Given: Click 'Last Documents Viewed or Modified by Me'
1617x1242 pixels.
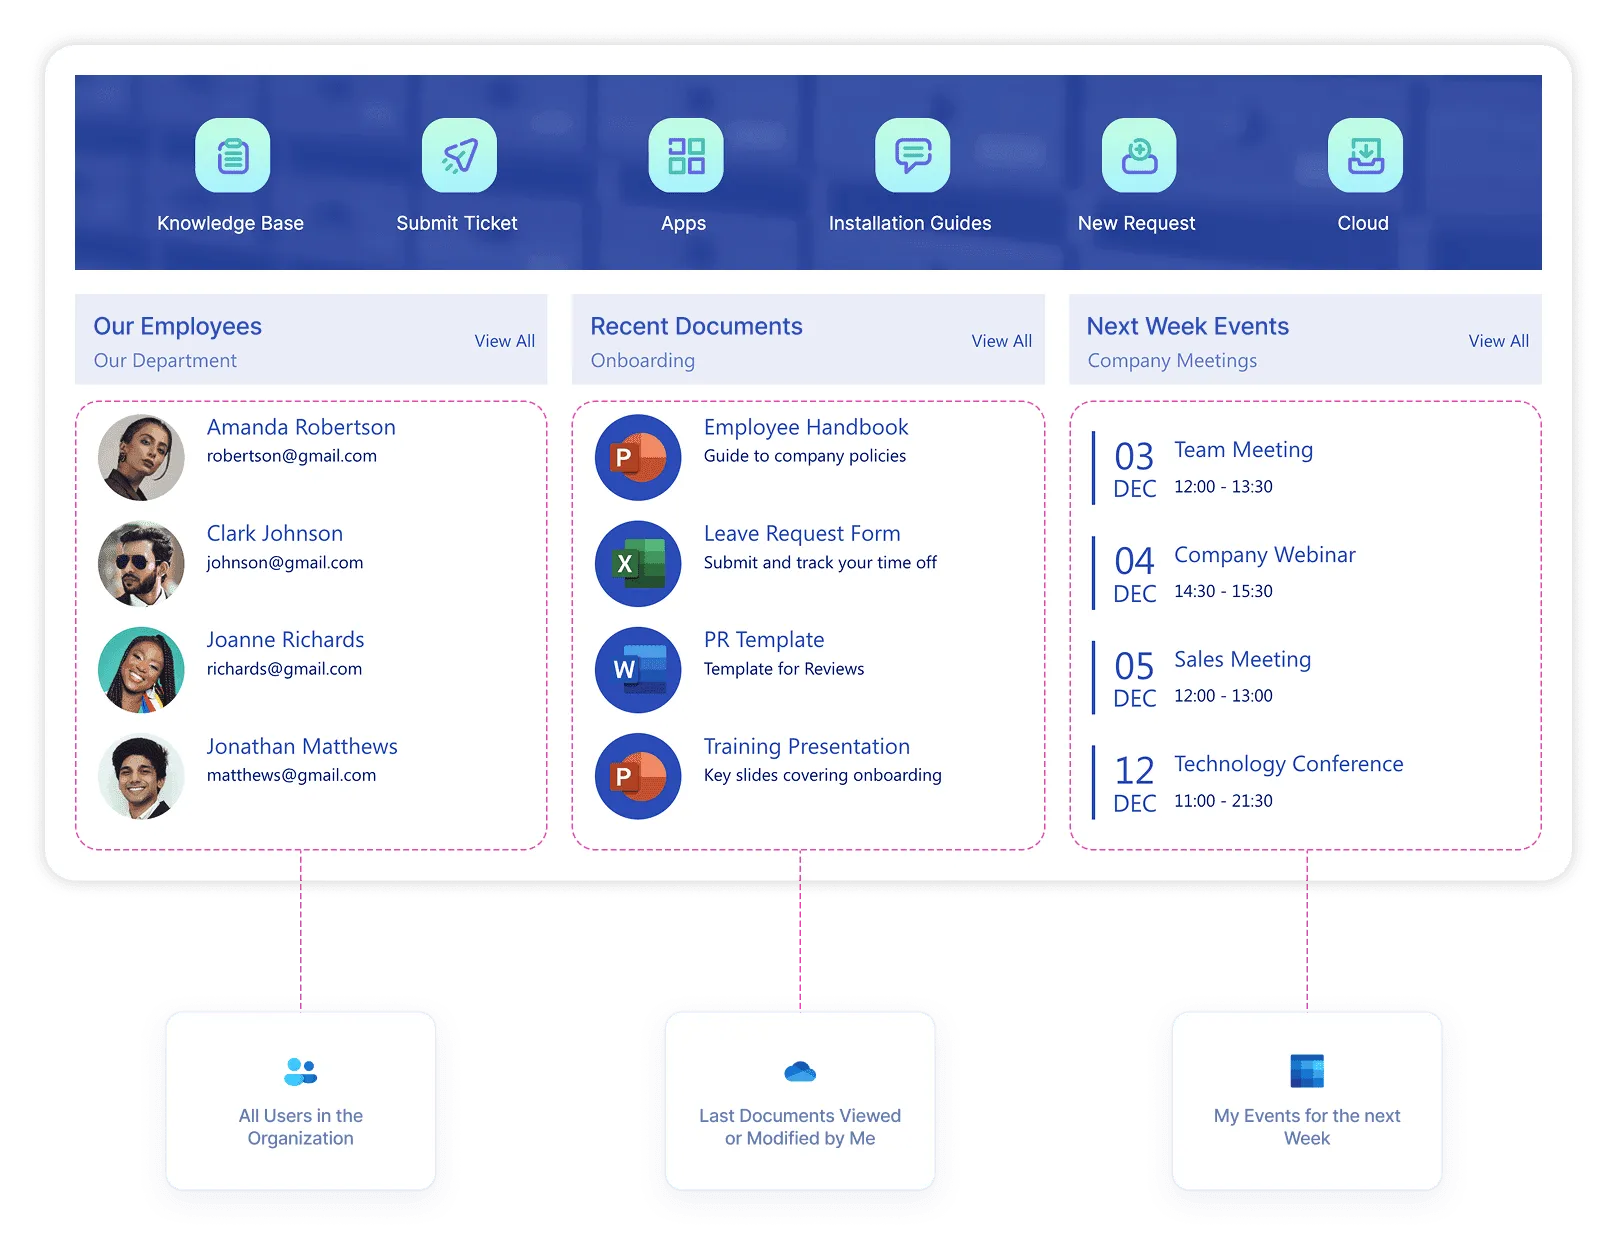Looking at the screenshot, I should tap(800, 1127).
